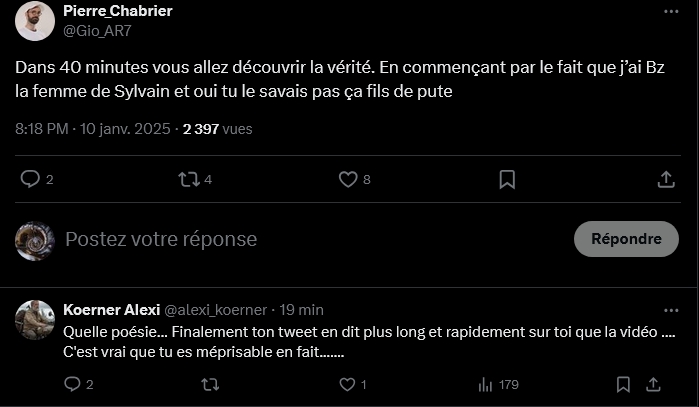
Task: Open the @alexi_koerner handle link
Action: tap(215, 310)
